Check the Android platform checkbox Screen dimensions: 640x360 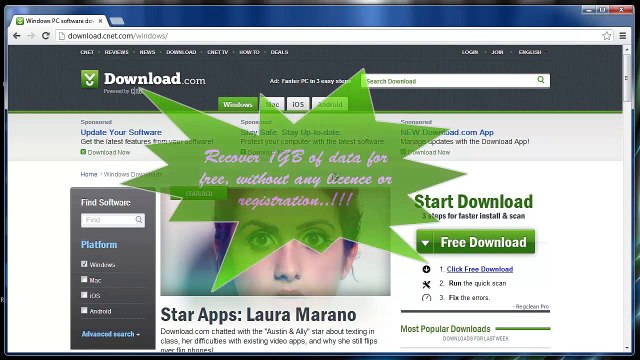[x=84, y=310]
